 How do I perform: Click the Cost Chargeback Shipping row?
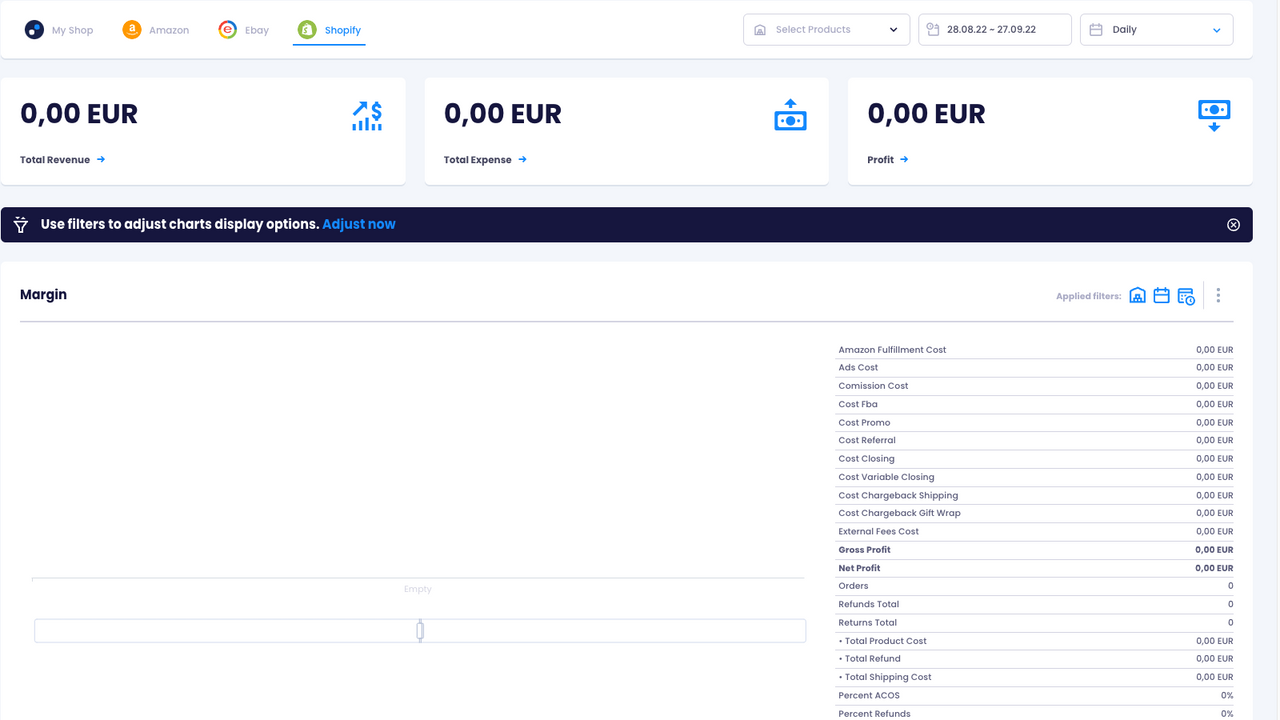tap(1034, 495)
